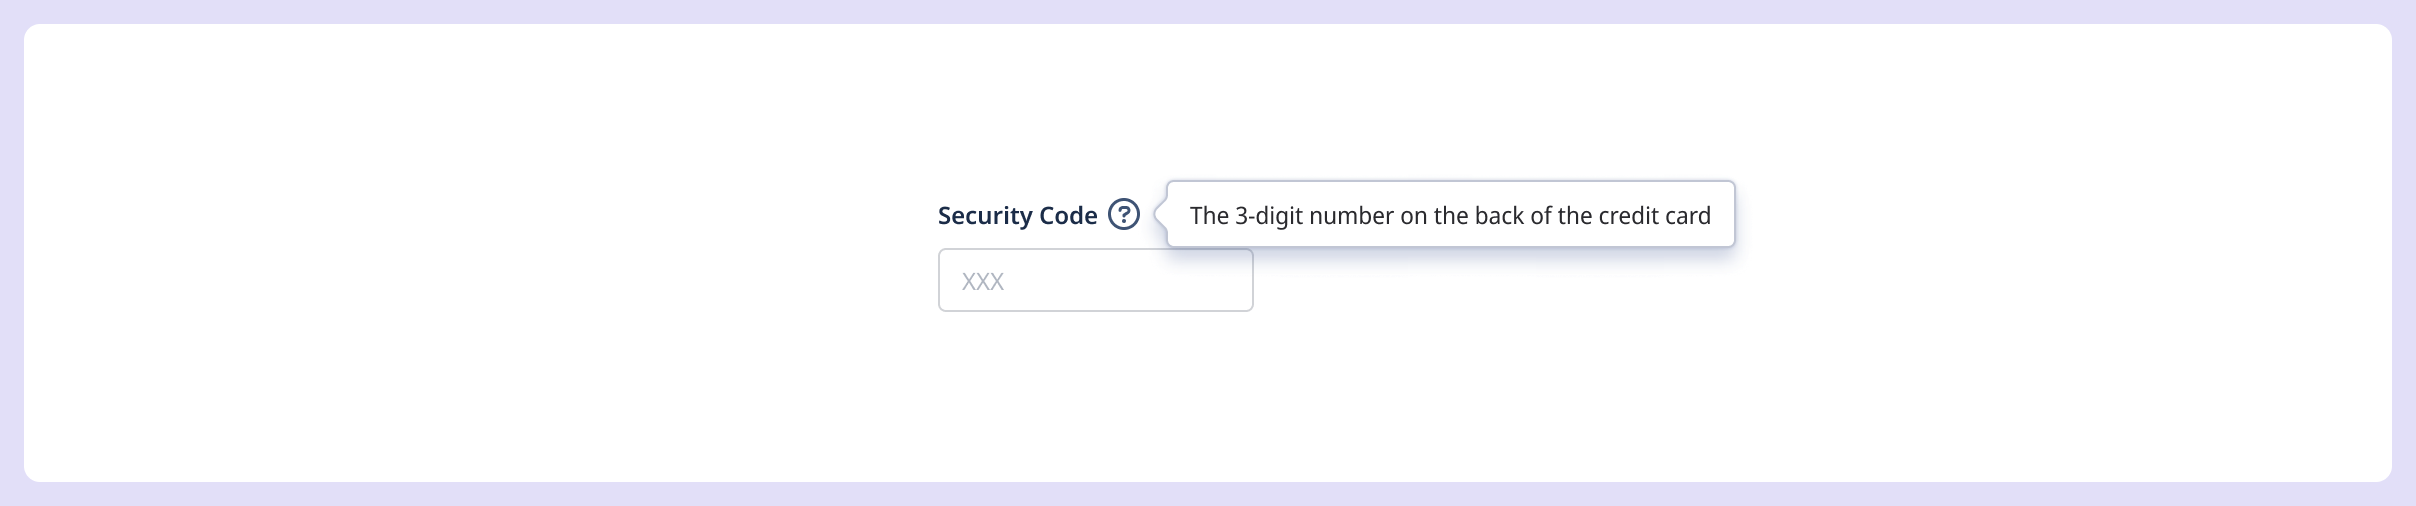Image resolution: width=2416 pixels, height=506 pixels.
Task: Click the right end of the security code input
Action: [1235, 280]
